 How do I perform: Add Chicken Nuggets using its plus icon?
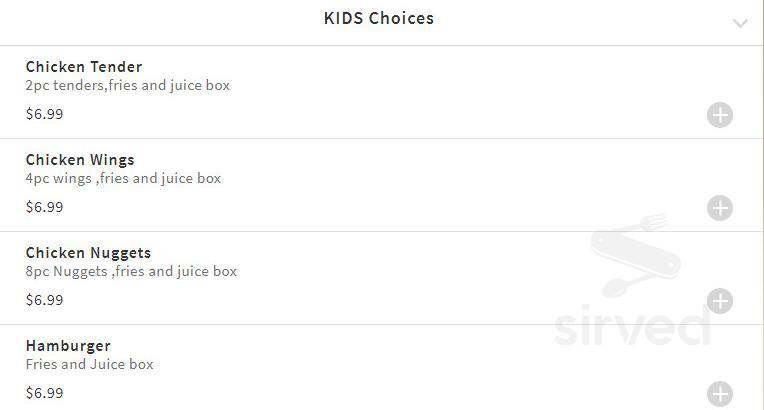pyautogui.click(x=720, y=301)
